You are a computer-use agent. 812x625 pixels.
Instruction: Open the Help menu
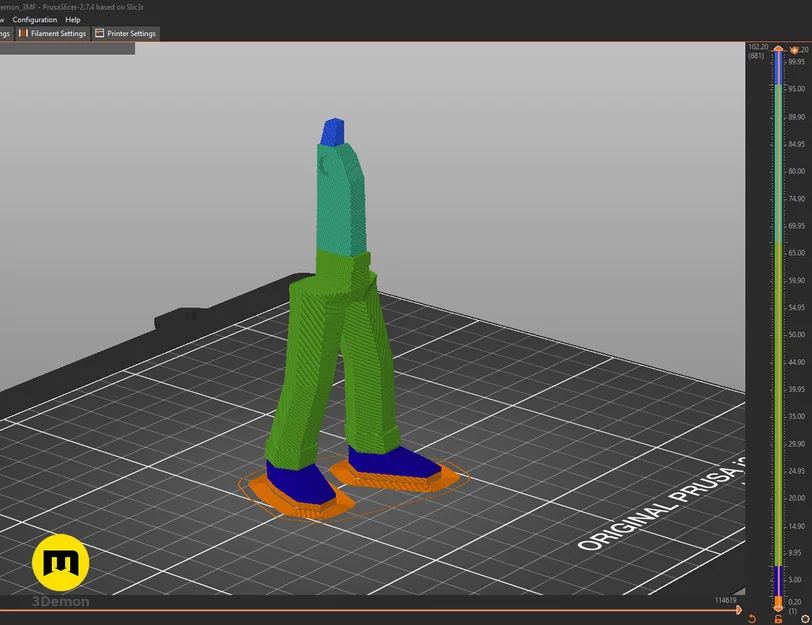tap(72, 19)
